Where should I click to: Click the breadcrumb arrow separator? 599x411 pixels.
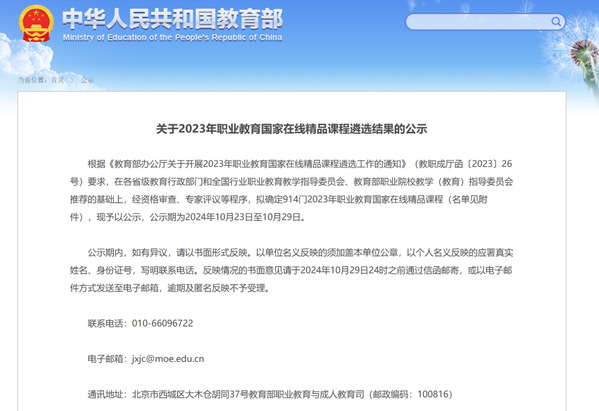71,80
